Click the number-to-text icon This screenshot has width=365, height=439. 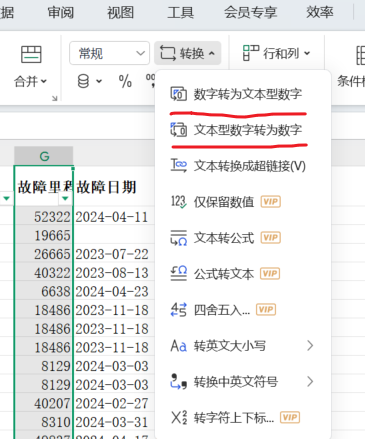[179, 94]
